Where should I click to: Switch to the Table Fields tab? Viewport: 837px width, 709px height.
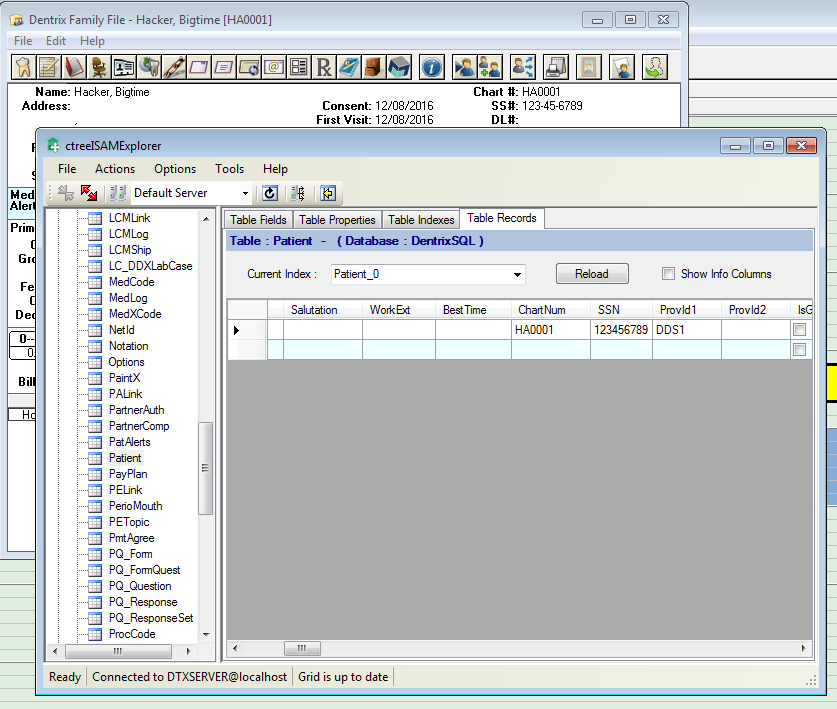[x=258, y=220]
